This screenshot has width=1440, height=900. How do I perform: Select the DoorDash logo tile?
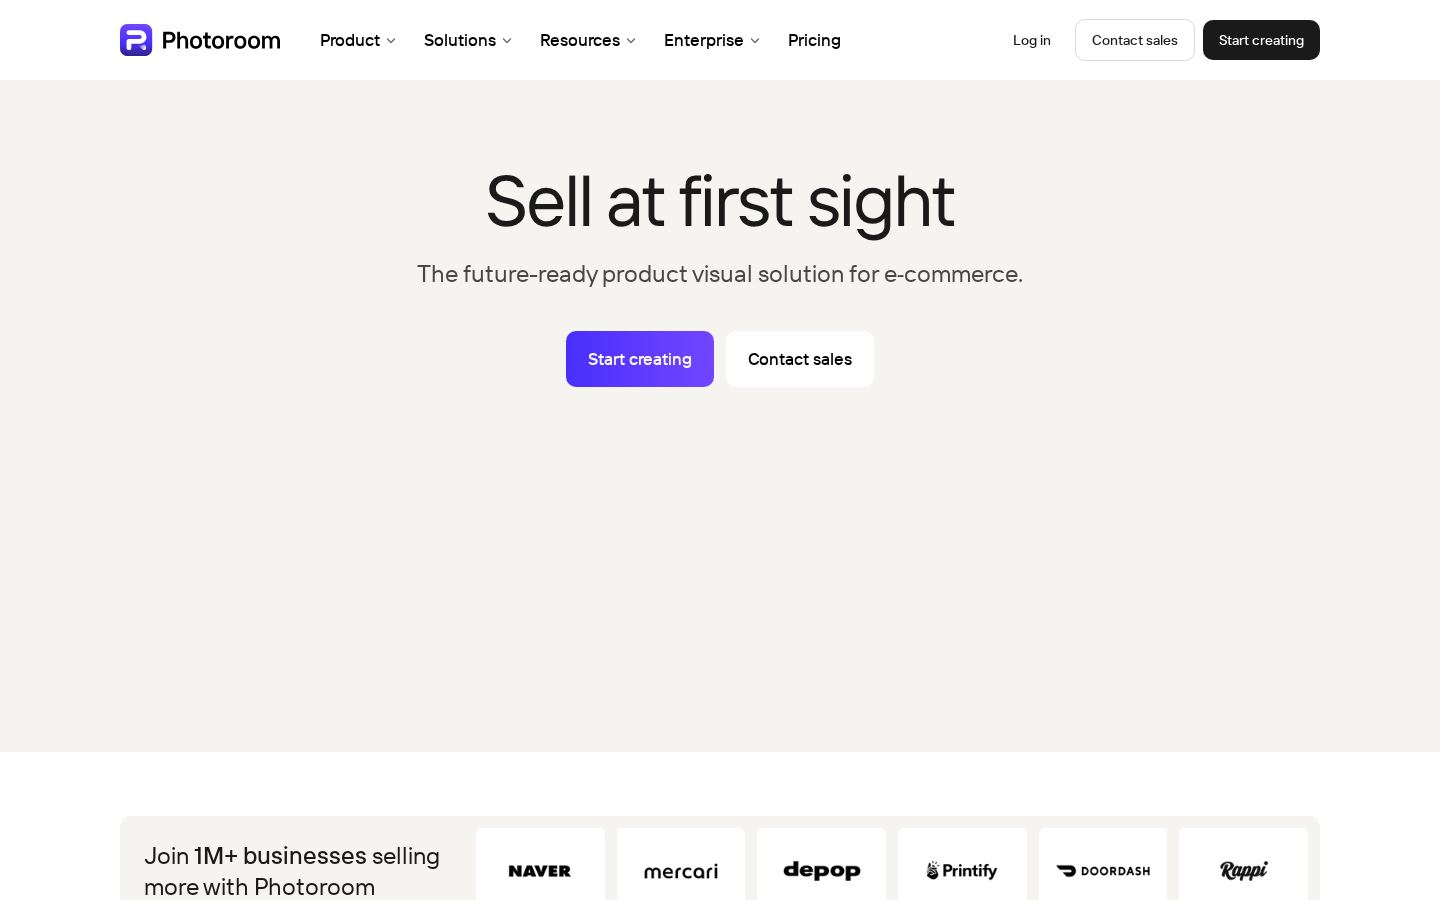1103,864
